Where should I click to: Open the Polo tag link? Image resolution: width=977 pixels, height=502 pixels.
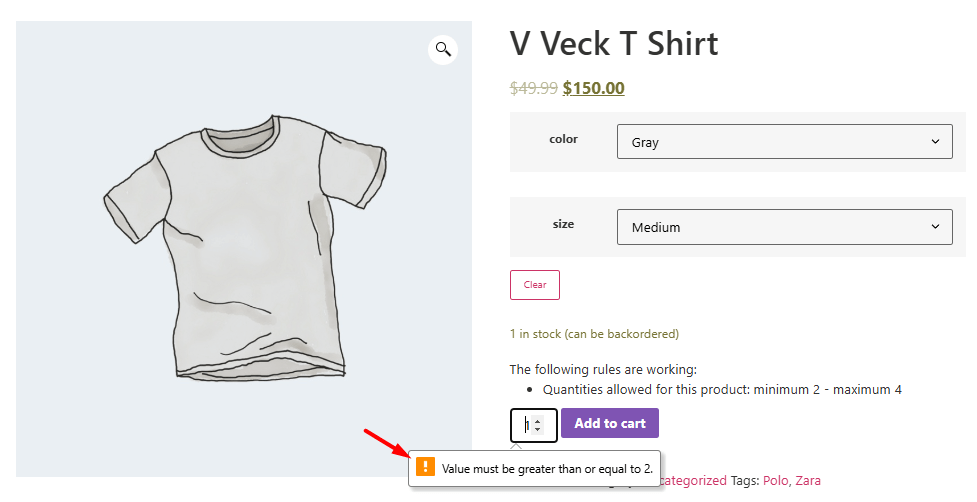pos(775,481)
